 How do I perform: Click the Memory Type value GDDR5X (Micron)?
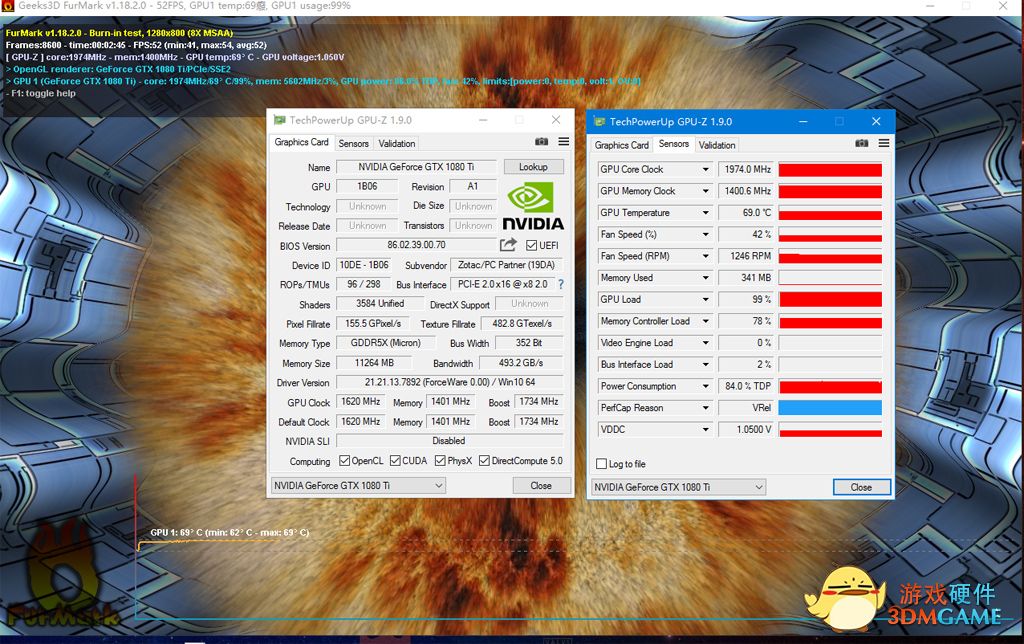point(385,343)
